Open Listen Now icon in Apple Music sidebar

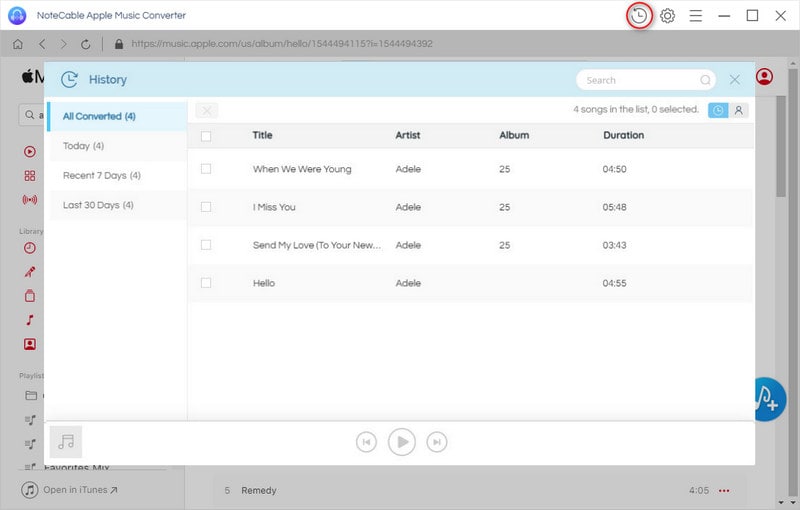click(30, 151)
